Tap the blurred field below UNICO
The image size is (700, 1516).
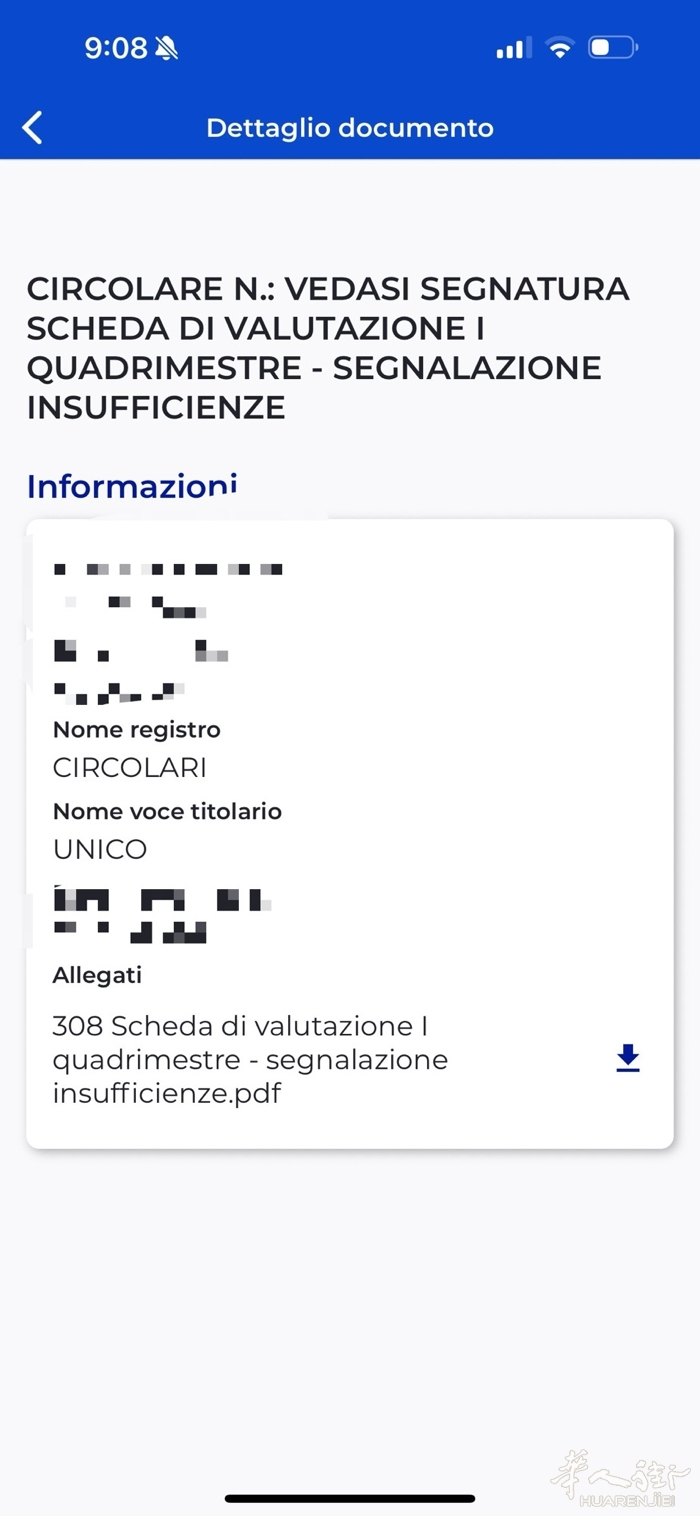160,915
